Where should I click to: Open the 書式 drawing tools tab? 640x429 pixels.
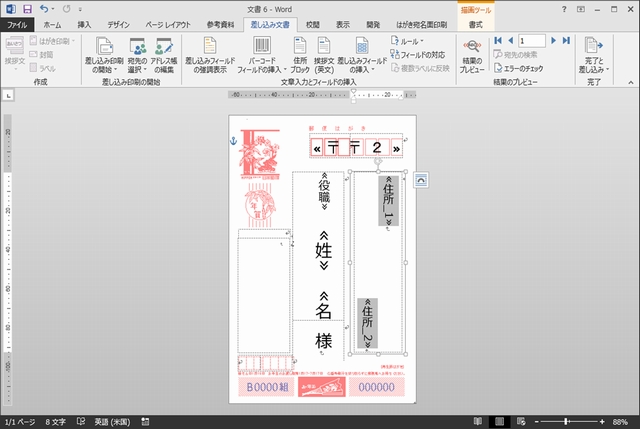click(476, 25)
